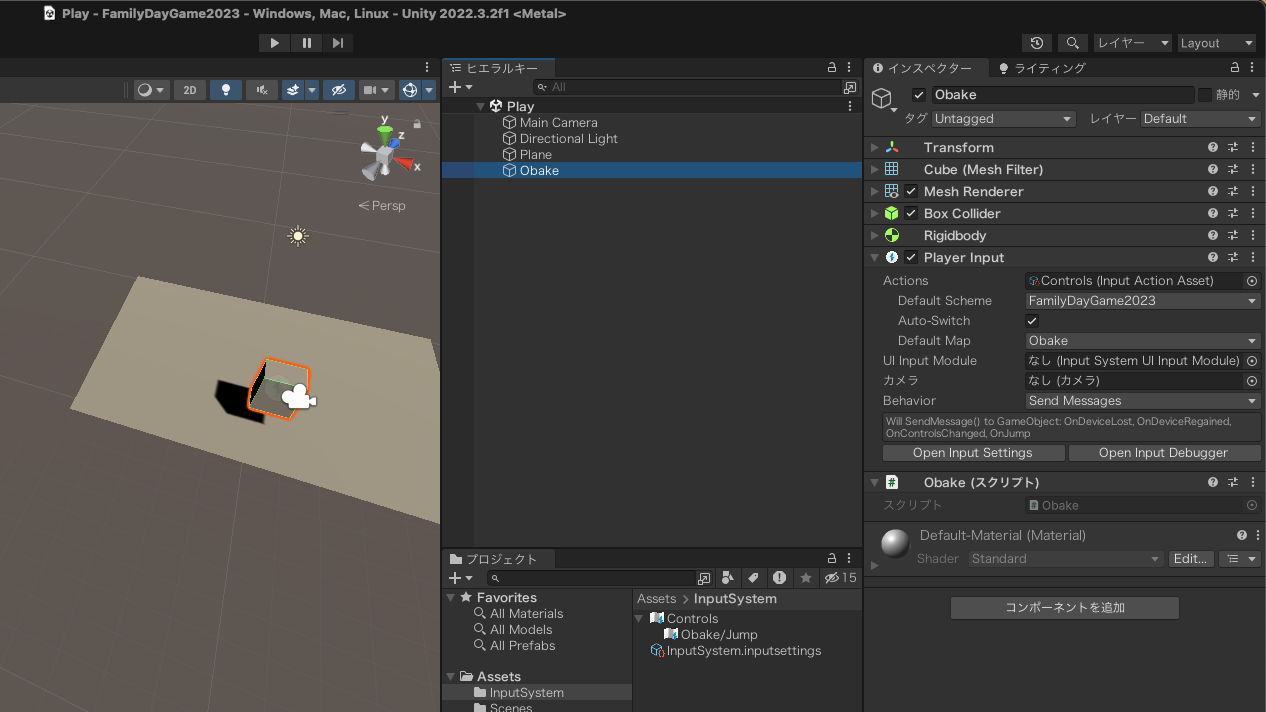Open the Behavior dropdown set to Send Messages
The height and width of the screenshot is (712, 1266).
point(1141,400)
